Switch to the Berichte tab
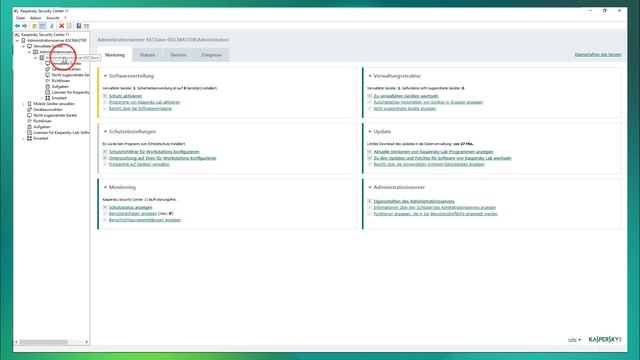Viewport: 640px width, 360px height. [178, 55]
